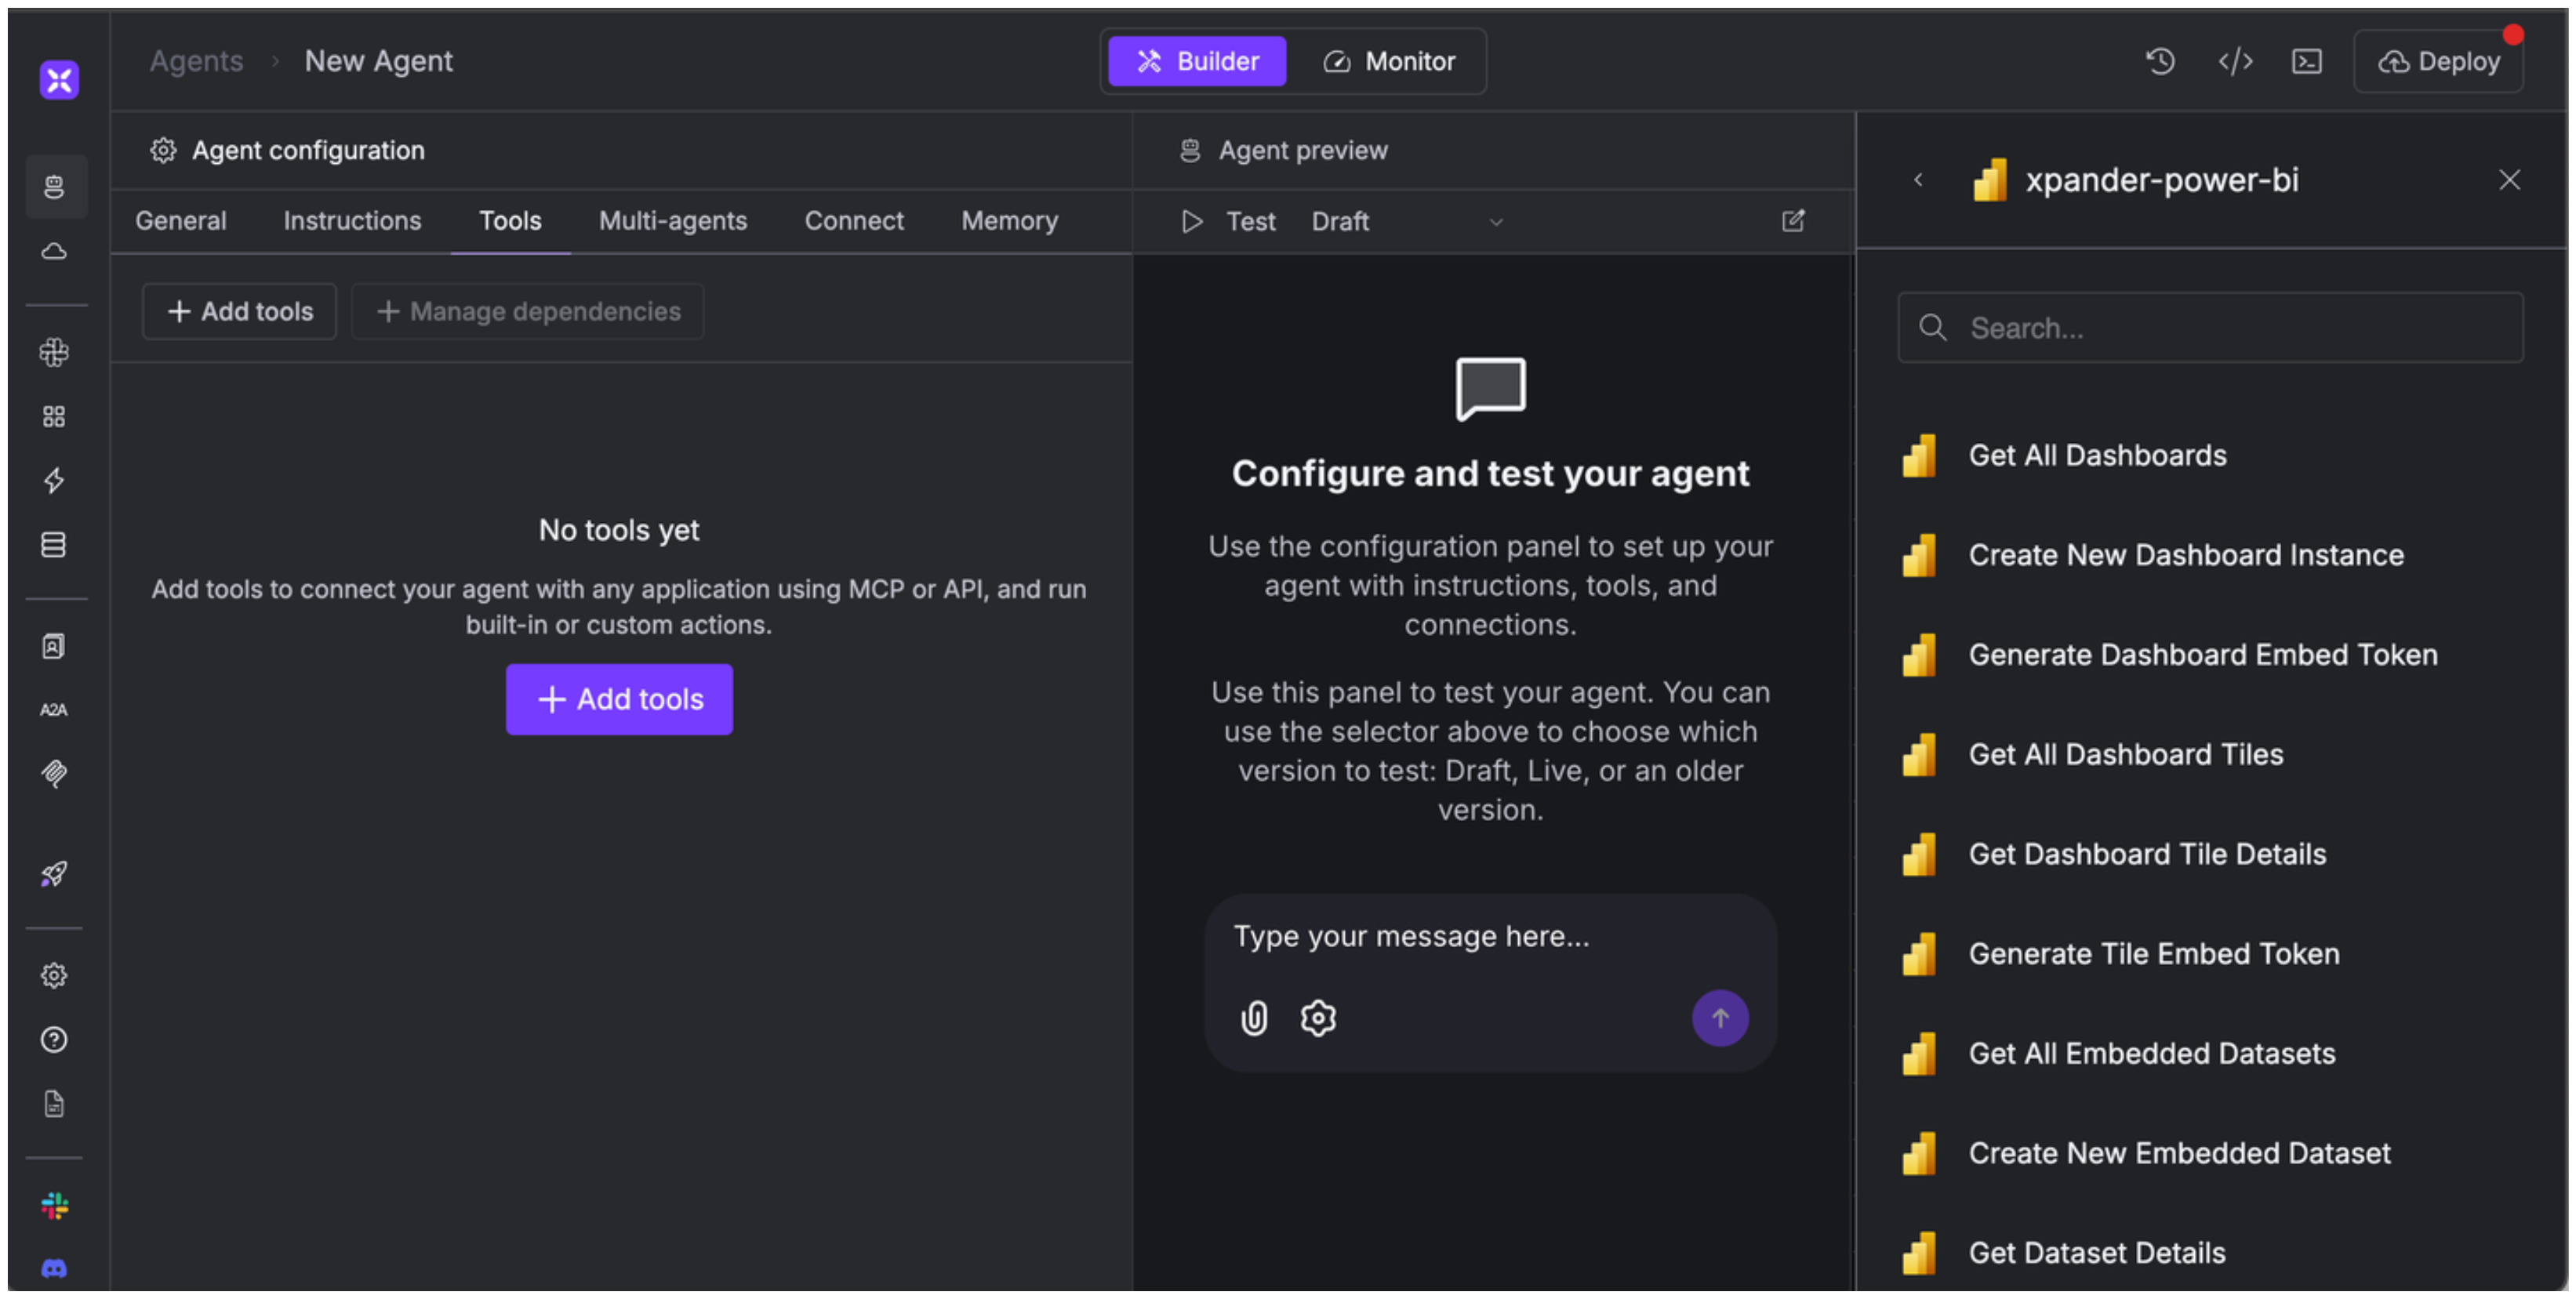Switch to Monitor mode
The height and width of the screenshot is (1299, 2576).
coord(1389,62)
